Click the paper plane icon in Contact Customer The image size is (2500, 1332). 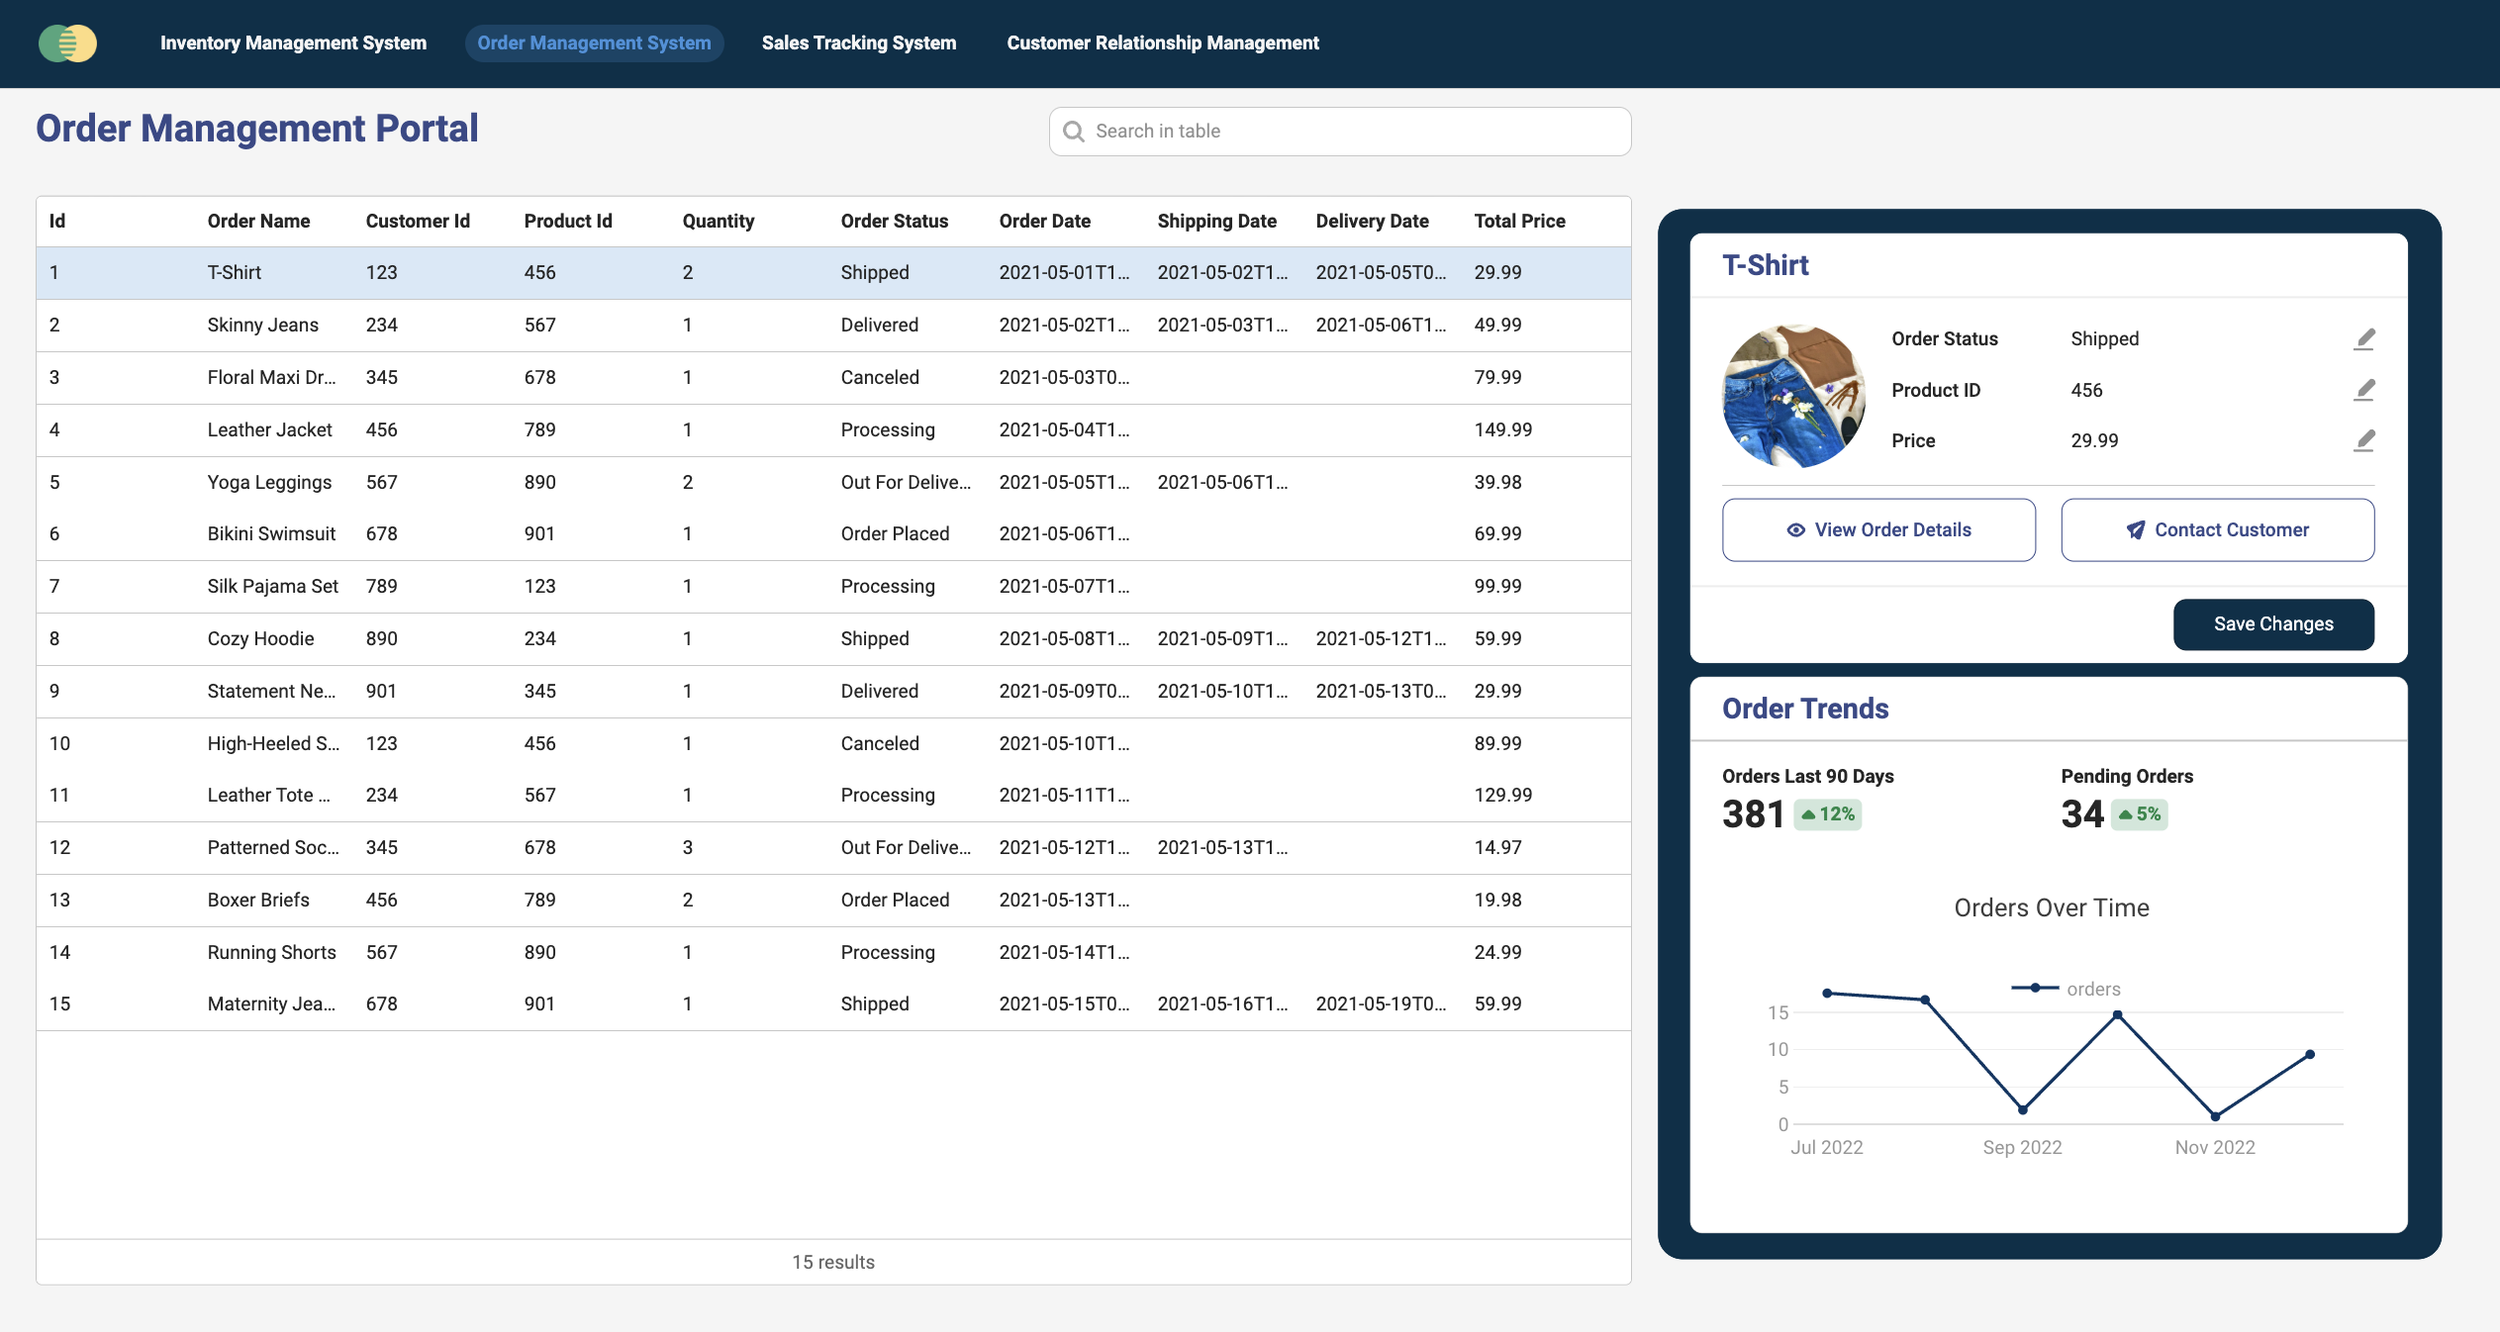(x=2135, y=530)
